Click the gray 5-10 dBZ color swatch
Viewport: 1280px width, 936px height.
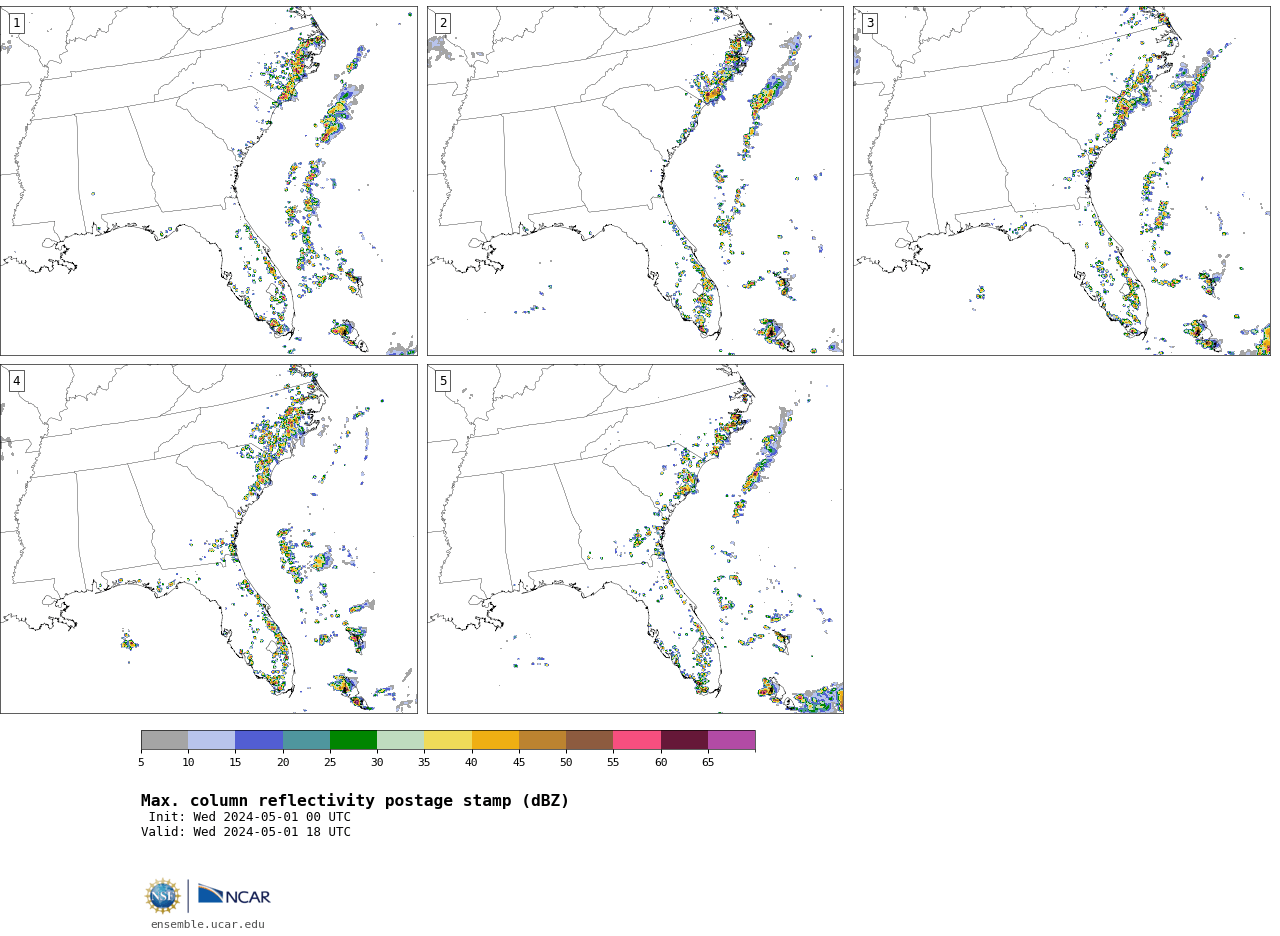(x=164, y=740)
